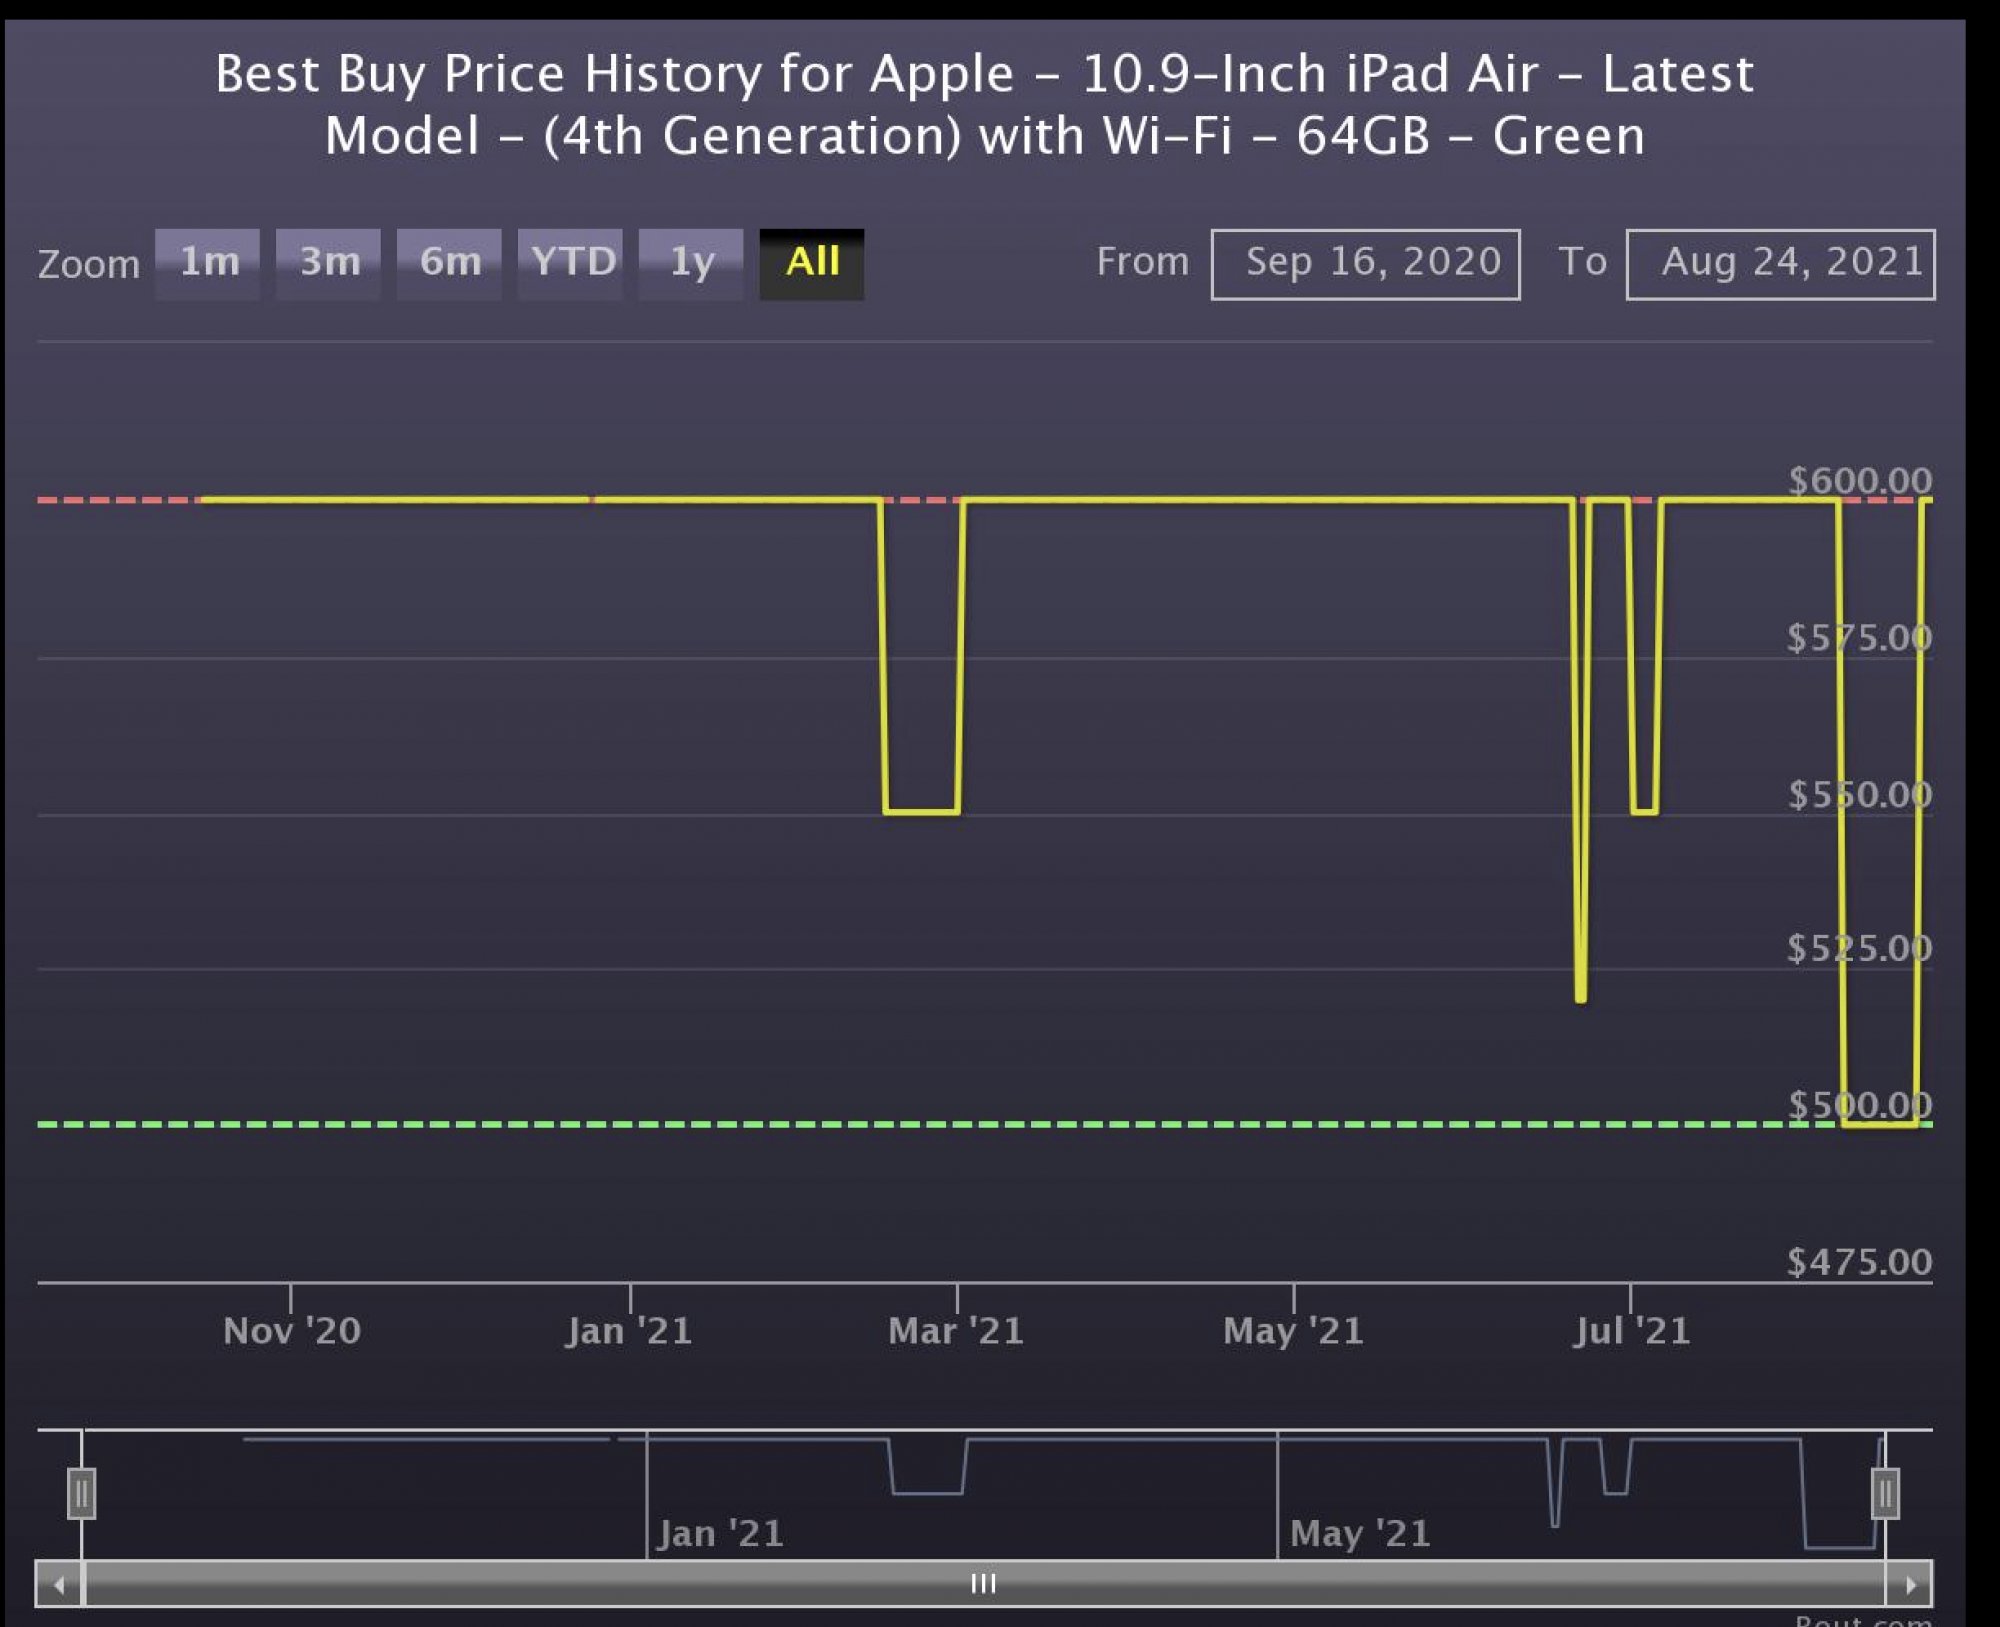Click the lowest June price point near $520
2000x1627 pixels.
pos(1581,996)
